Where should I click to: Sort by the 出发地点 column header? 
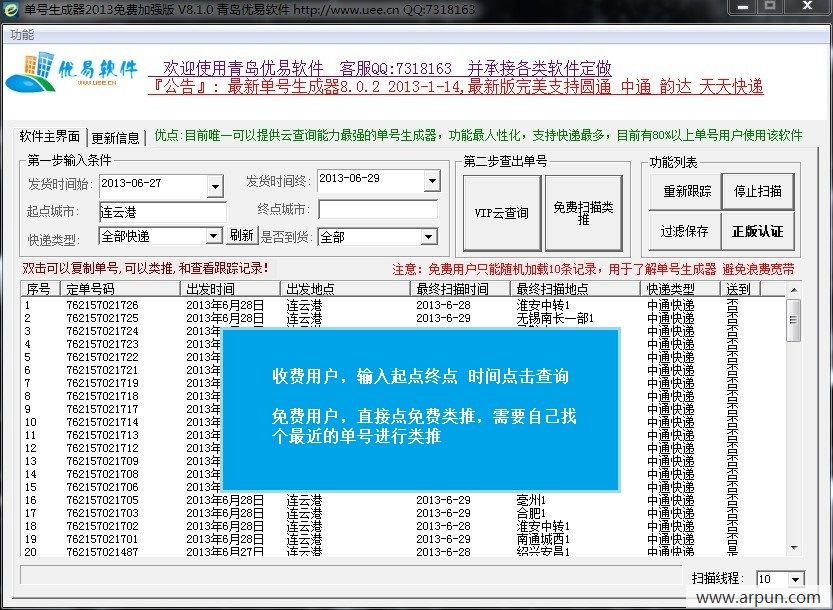[x=345, y=289]
